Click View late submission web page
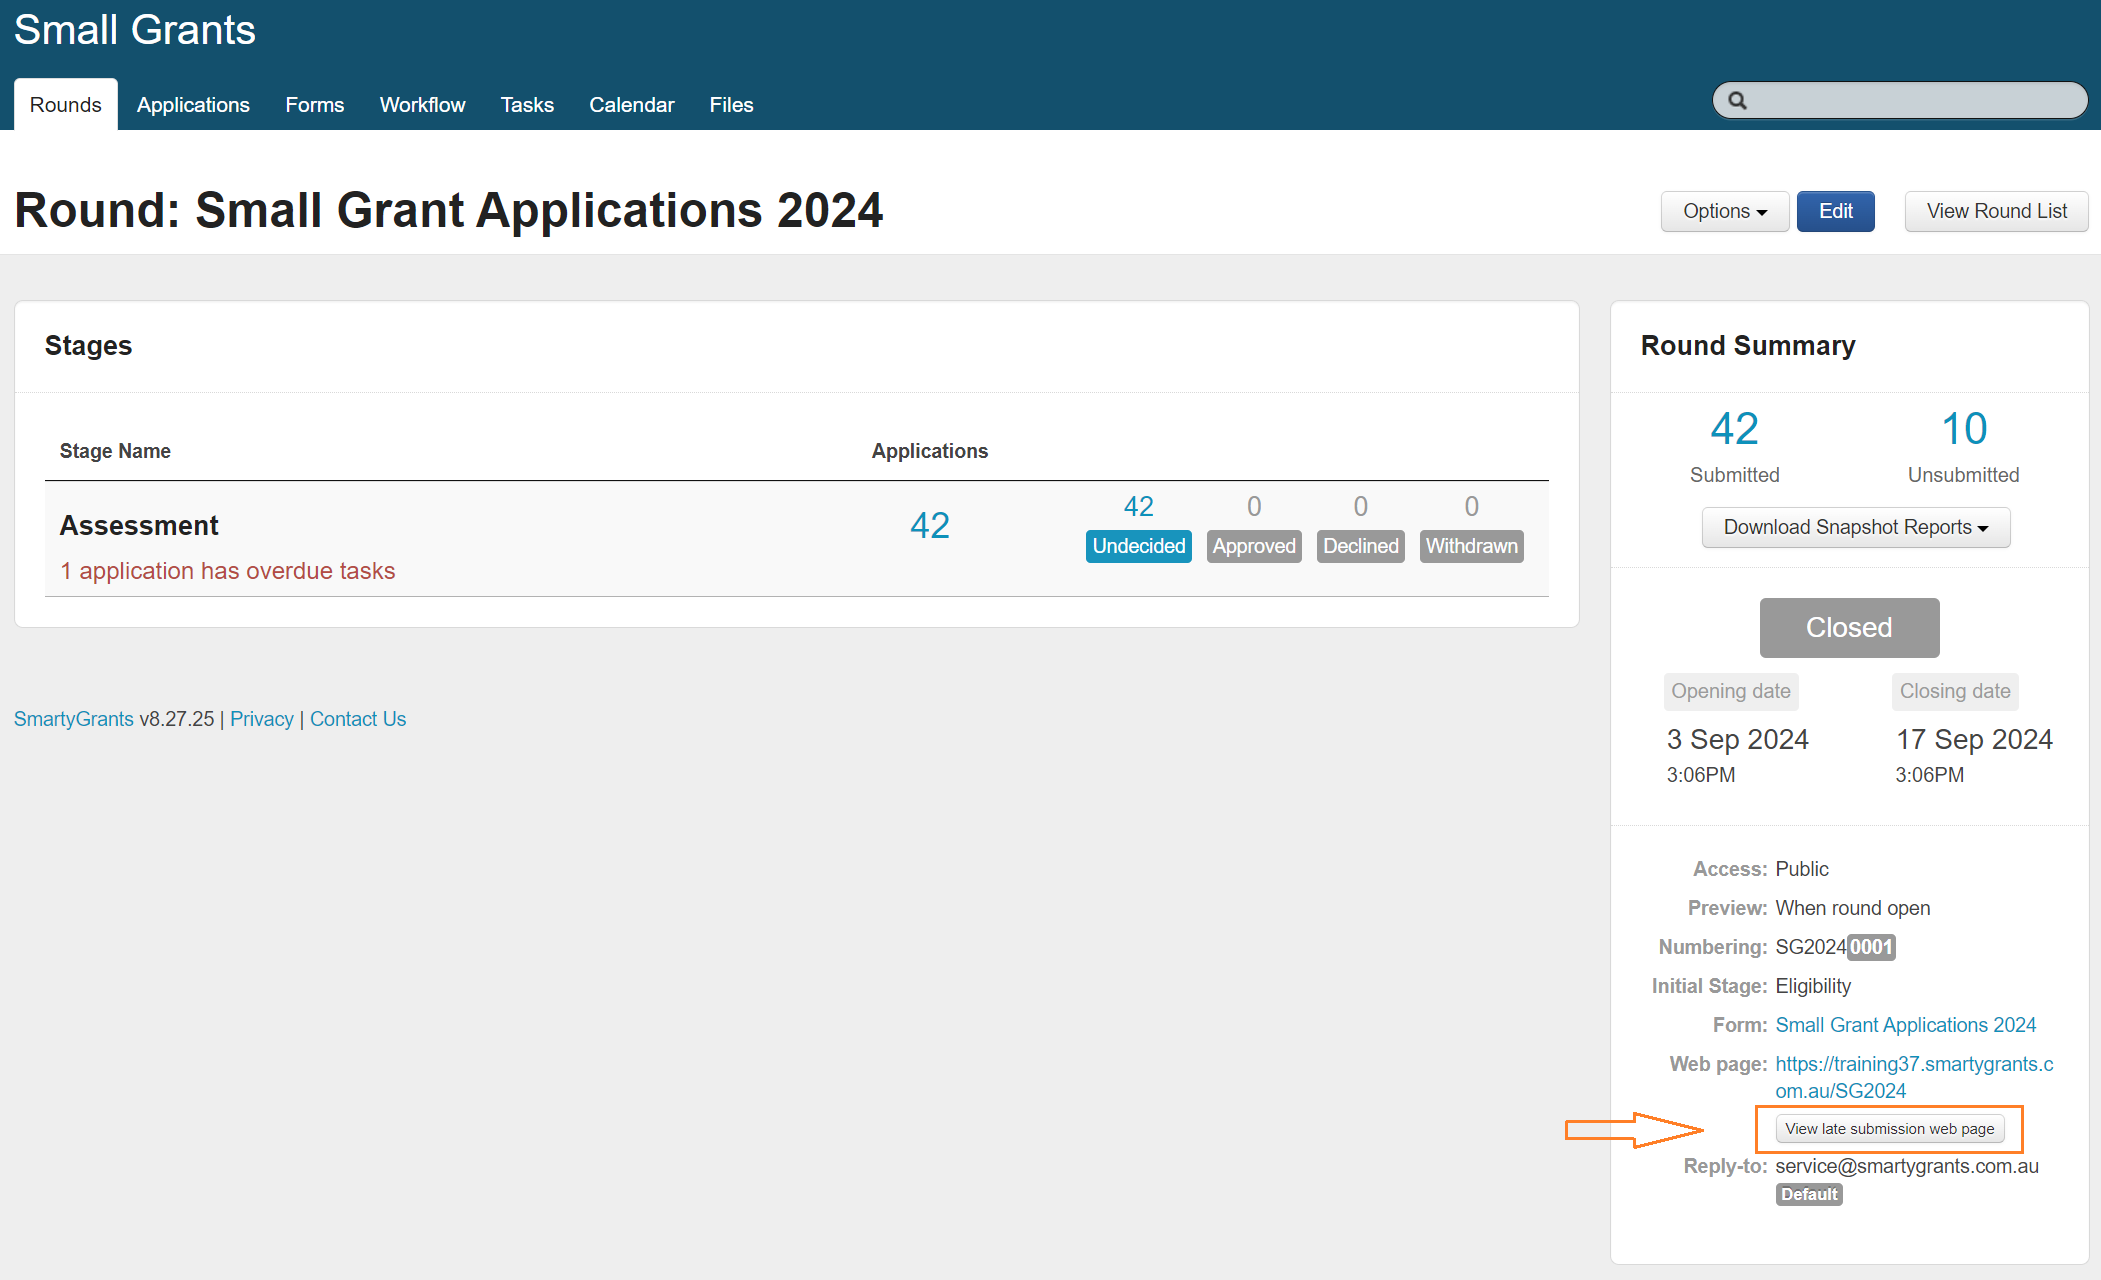The width and height of the screenshot is (2101, 1280). click(1889, 1129)
